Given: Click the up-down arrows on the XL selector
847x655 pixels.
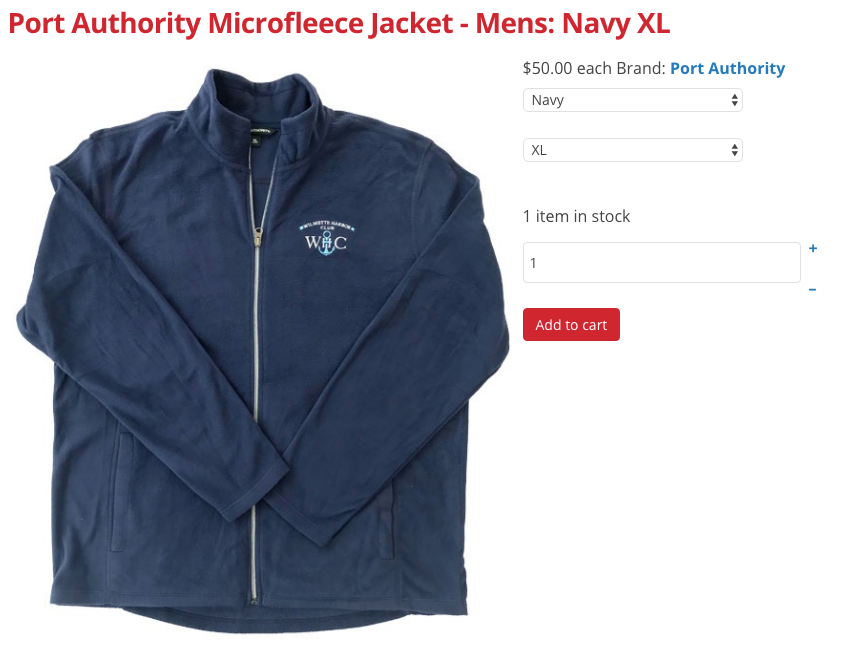Looking at the screenshot, I should pyautogui.click(x=734, y=150).
